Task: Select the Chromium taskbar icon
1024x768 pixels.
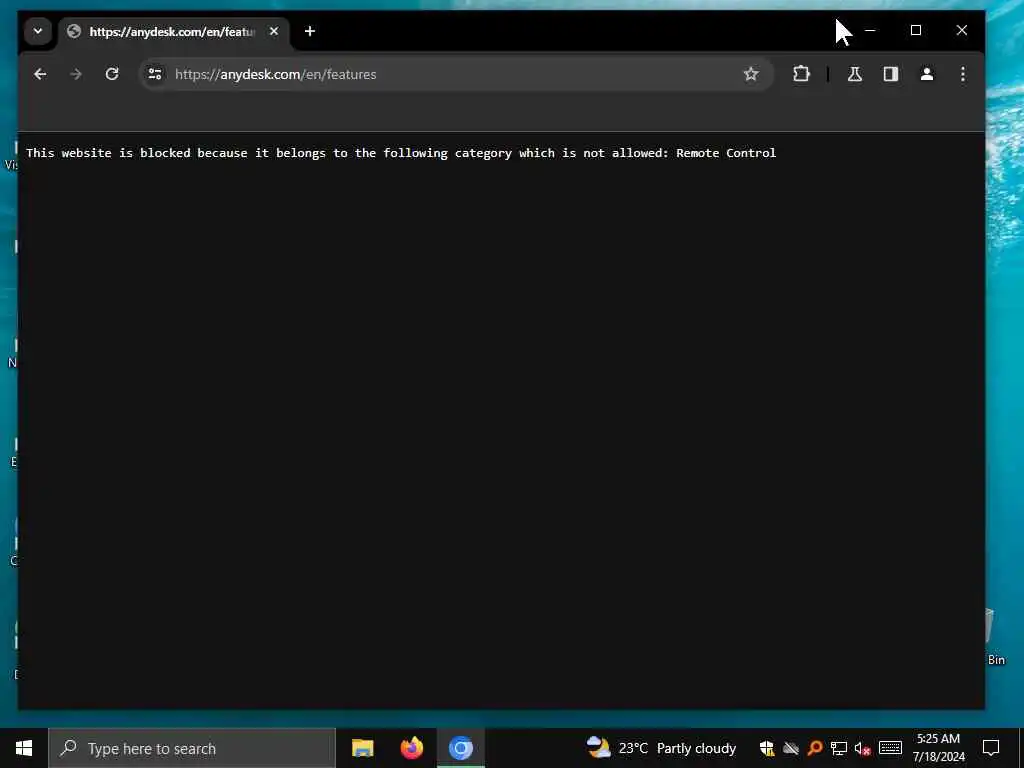Action: click(460, 748)
